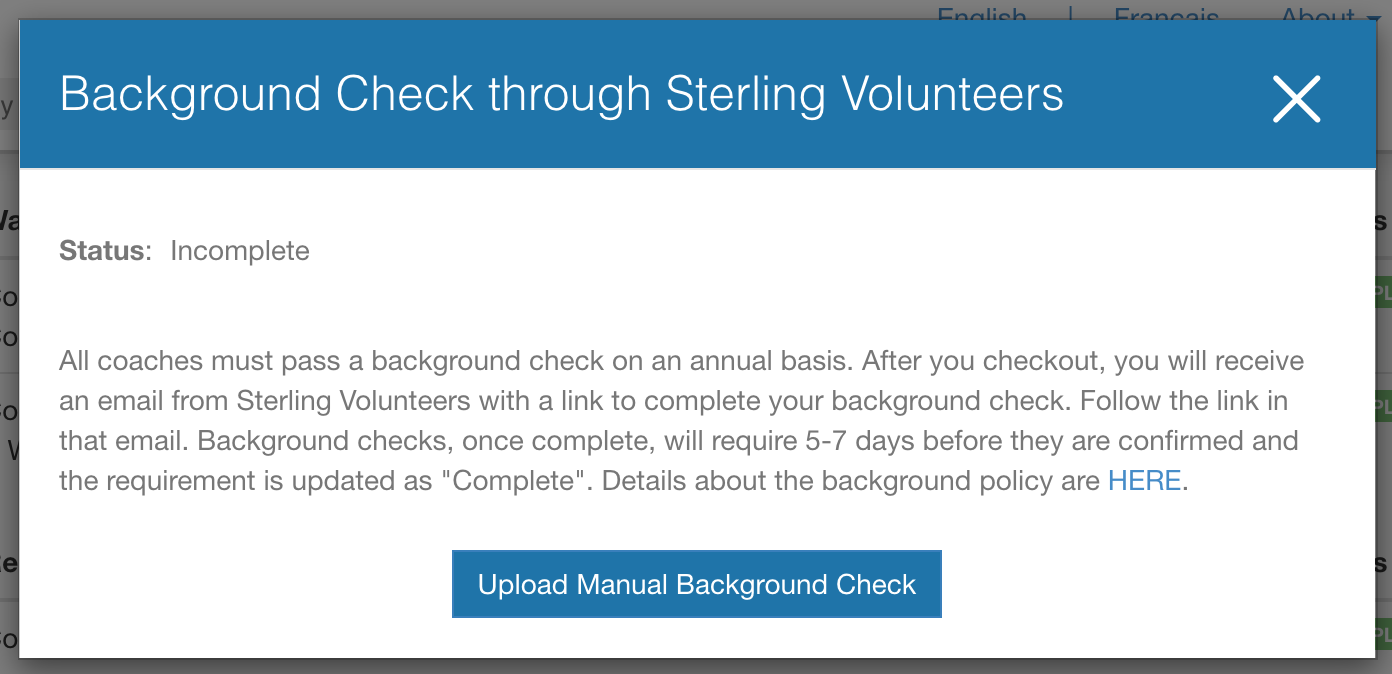Close the Background Check dialog with the X

[x=1296, y=99]
